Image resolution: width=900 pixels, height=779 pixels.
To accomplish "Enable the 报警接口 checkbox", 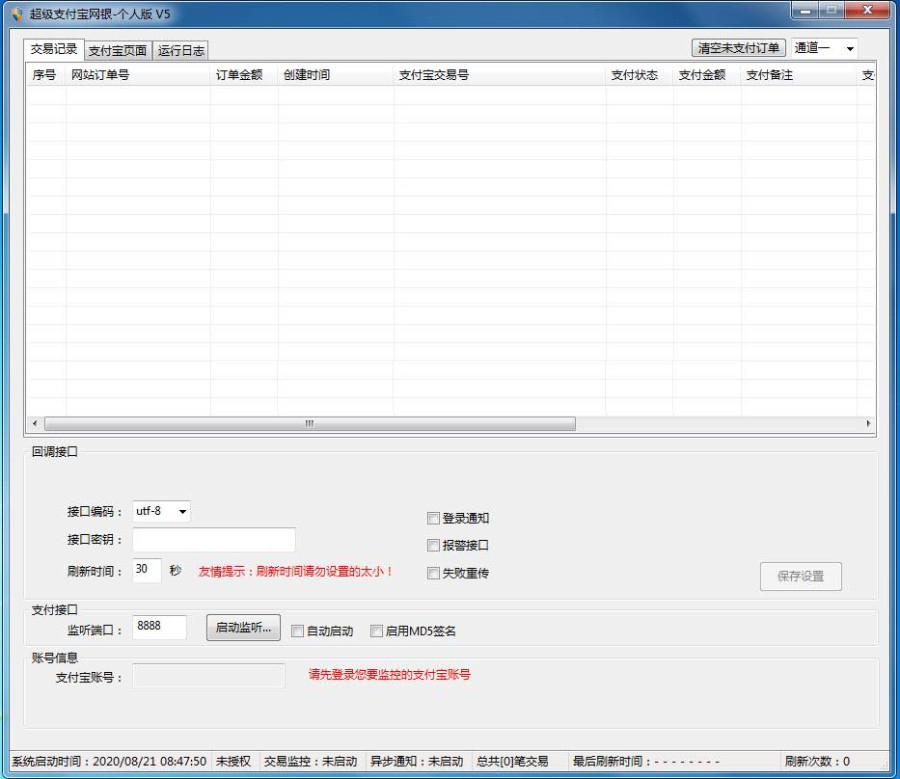I will (x=432, y=546).
